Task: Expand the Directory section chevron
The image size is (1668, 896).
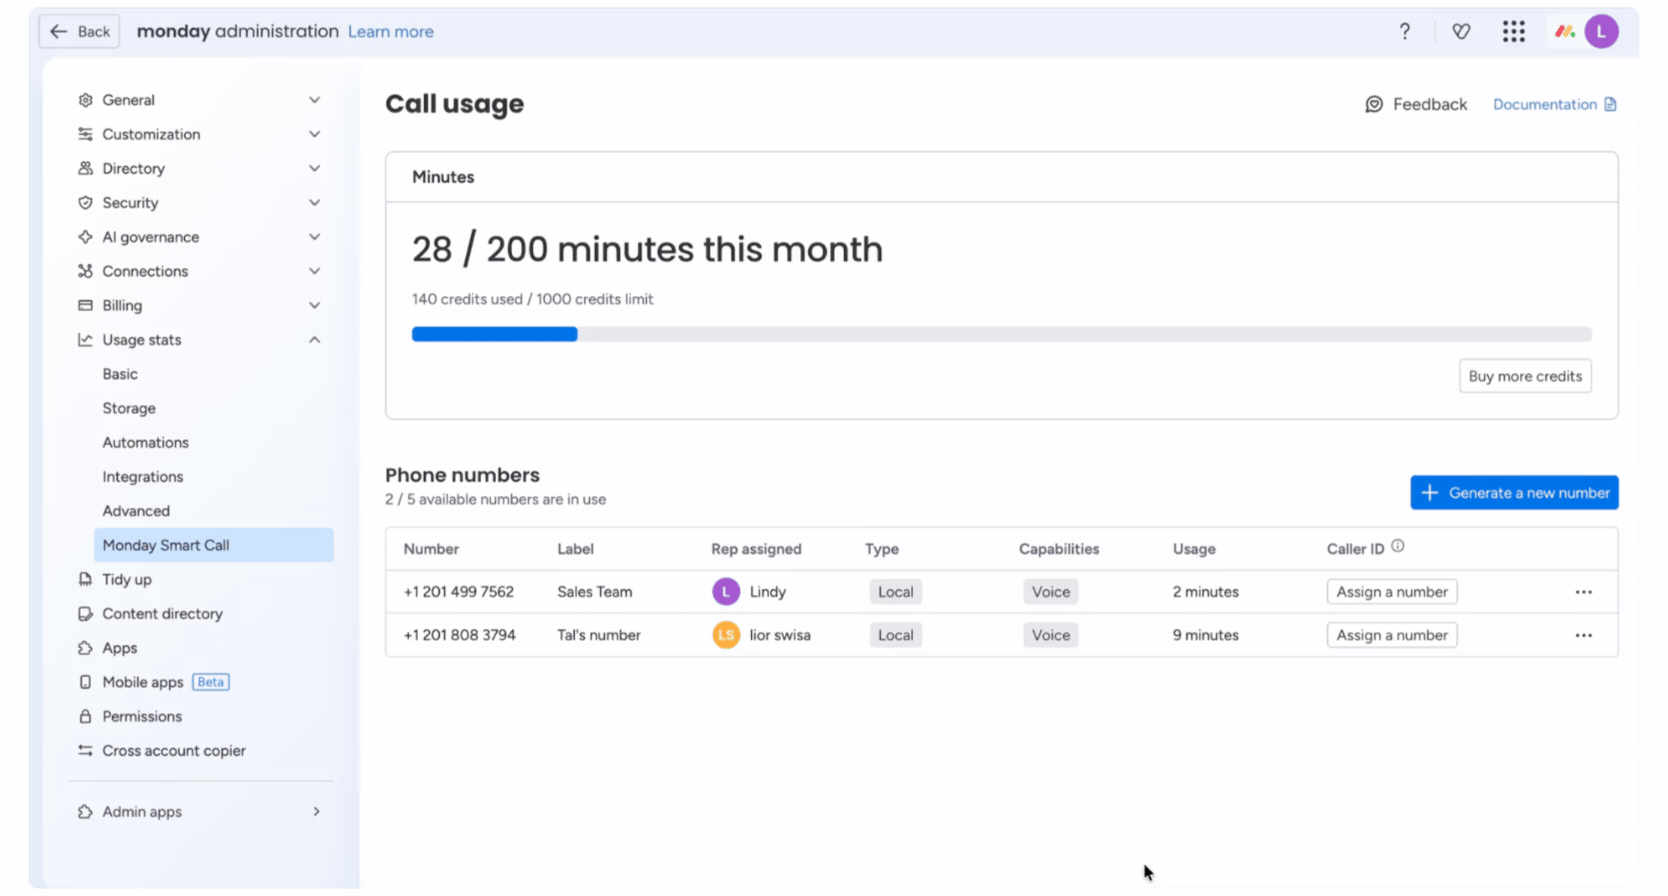Action: (314, 168)
